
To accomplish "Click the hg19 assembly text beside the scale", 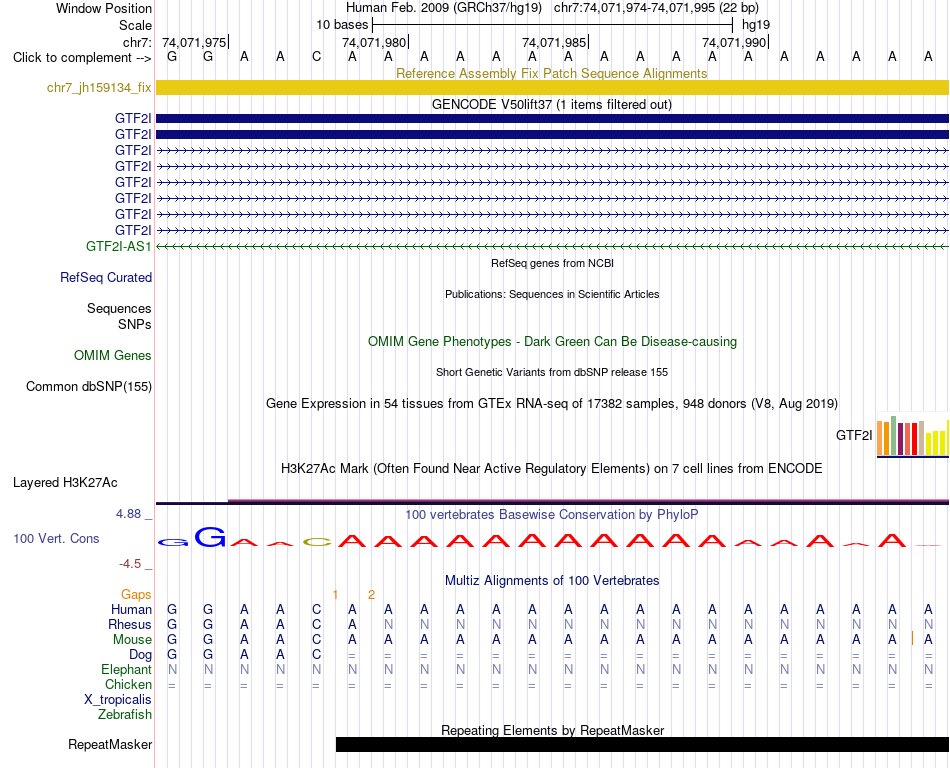I will (x=756, y=25).
